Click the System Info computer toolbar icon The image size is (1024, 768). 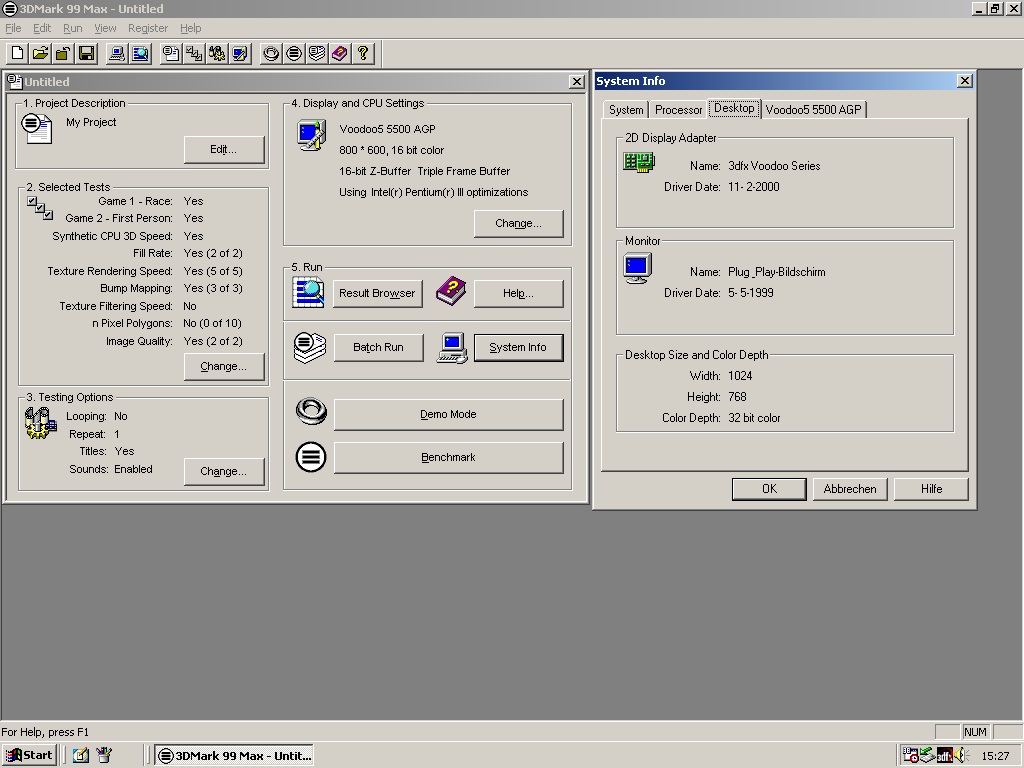tap(117, 53)
